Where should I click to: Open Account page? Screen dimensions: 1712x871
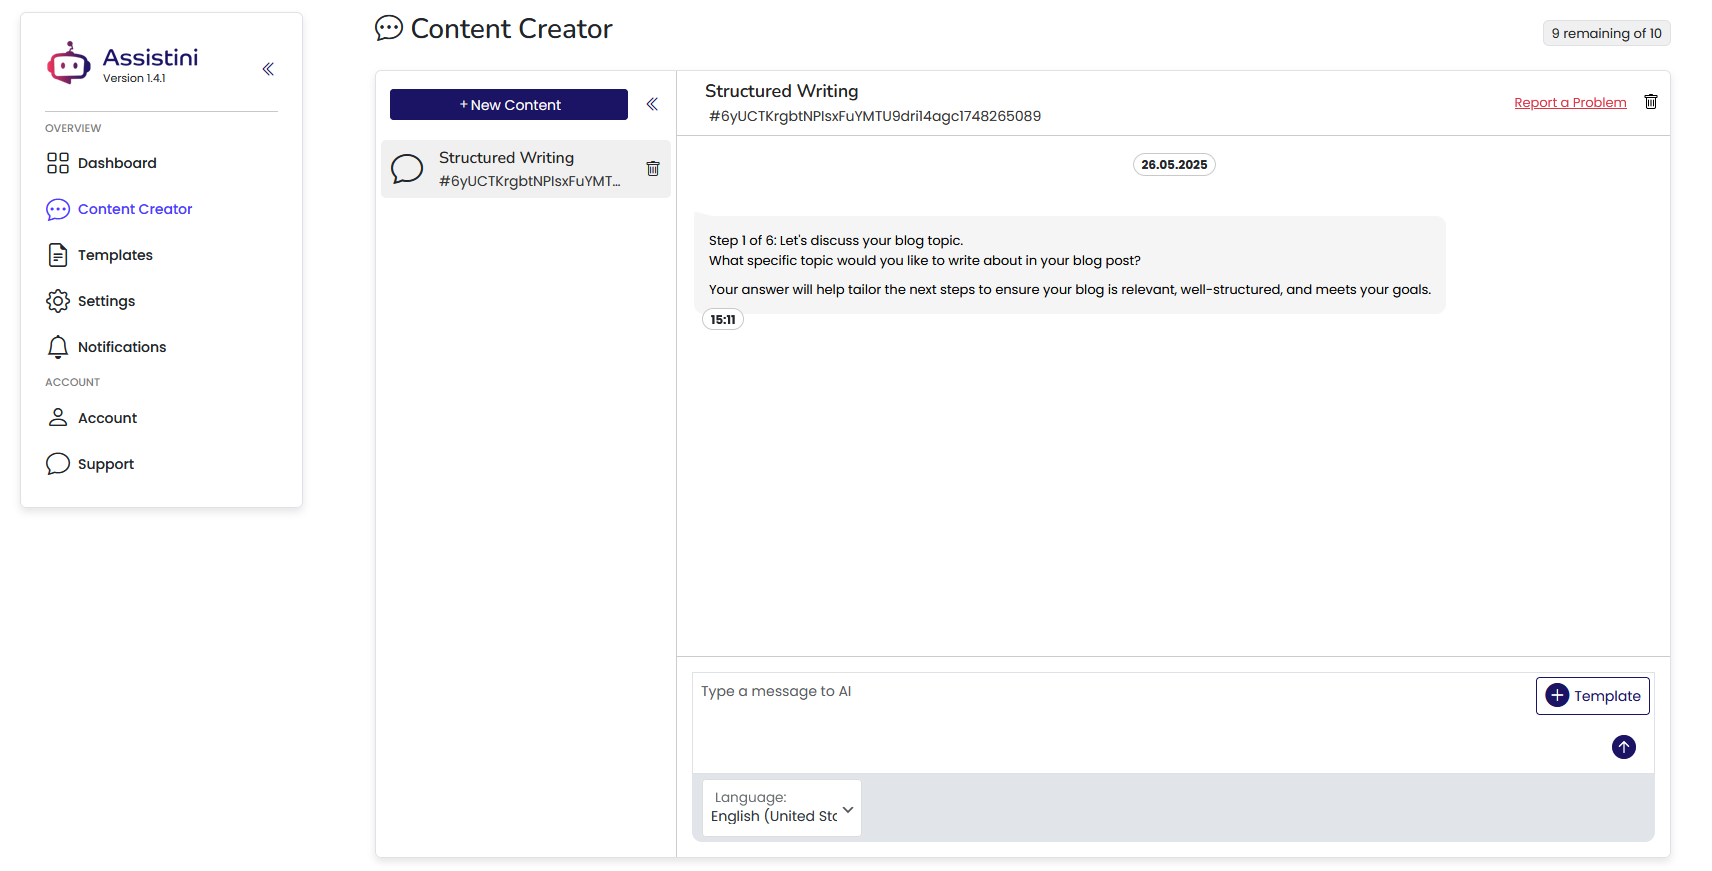(x=107, y=418)
